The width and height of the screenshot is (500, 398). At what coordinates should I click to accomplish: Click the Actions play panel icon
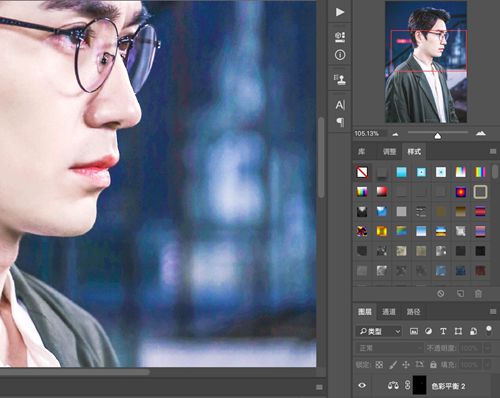pos(340,12)
